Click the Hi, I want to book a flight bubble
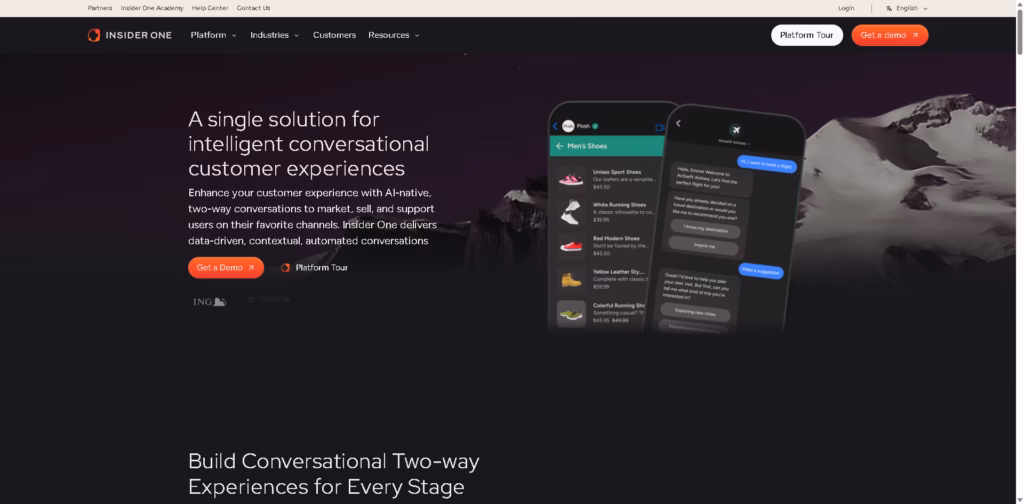This screenshot has width=1024, height=504. (767, 166)
